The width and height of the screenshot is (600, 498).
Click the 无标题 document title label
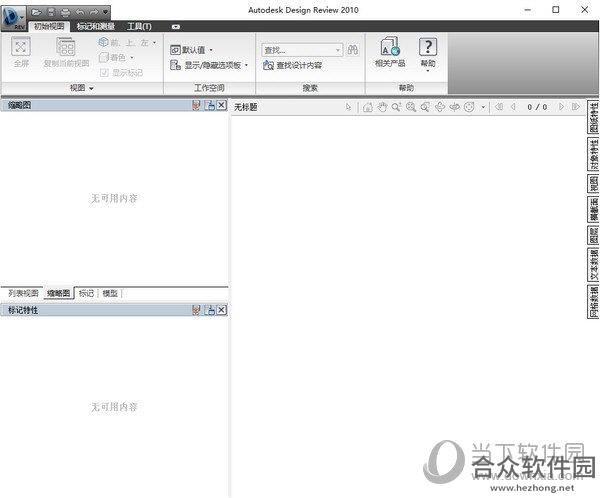(245, 107)
